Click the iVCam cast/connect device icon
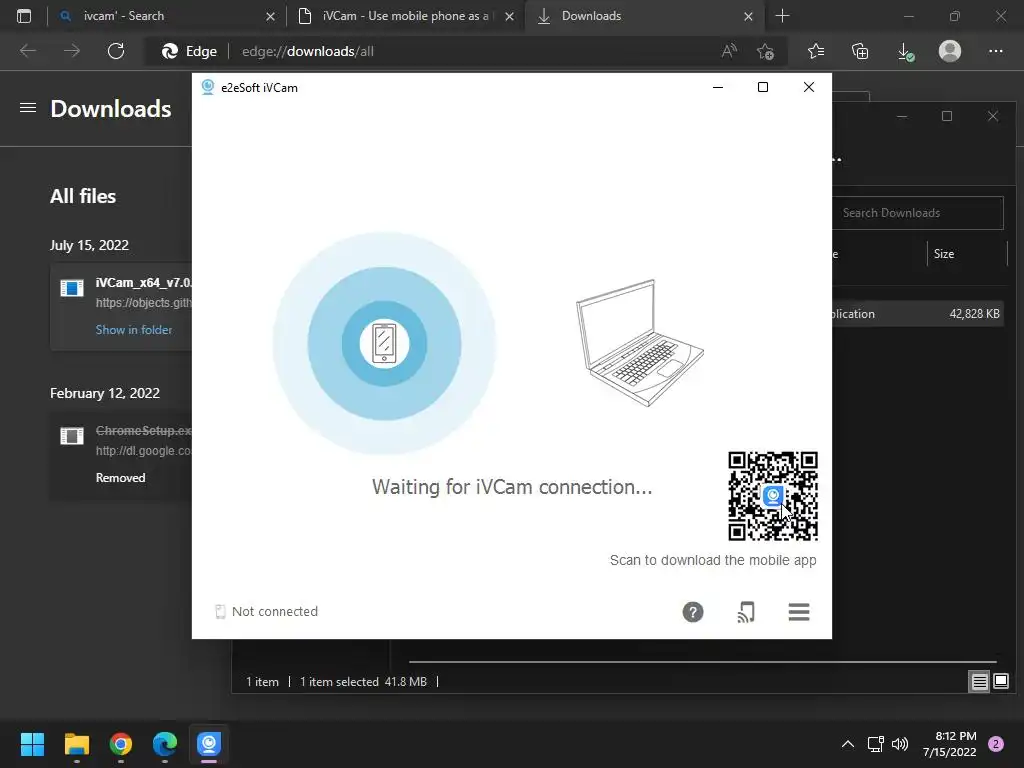The width and height of the screenshot is (1024, 768). [746, 612]
